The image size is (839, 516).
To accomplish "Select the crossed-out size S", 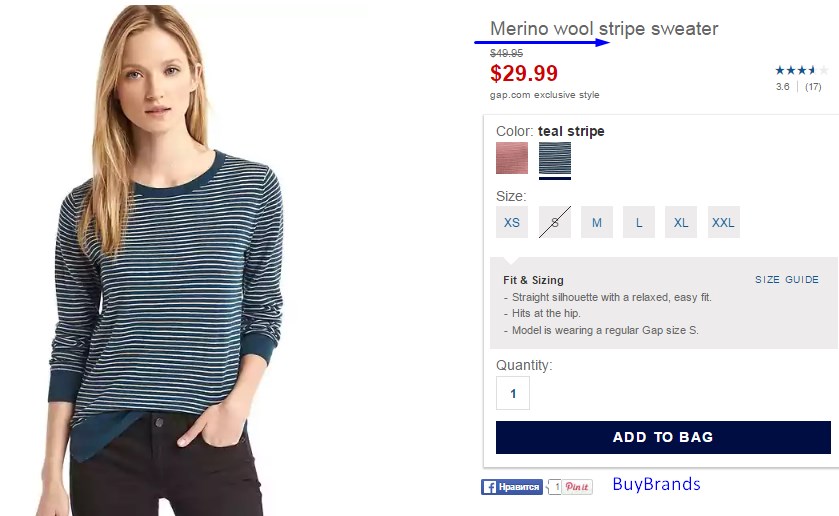I will coord(554,222).
